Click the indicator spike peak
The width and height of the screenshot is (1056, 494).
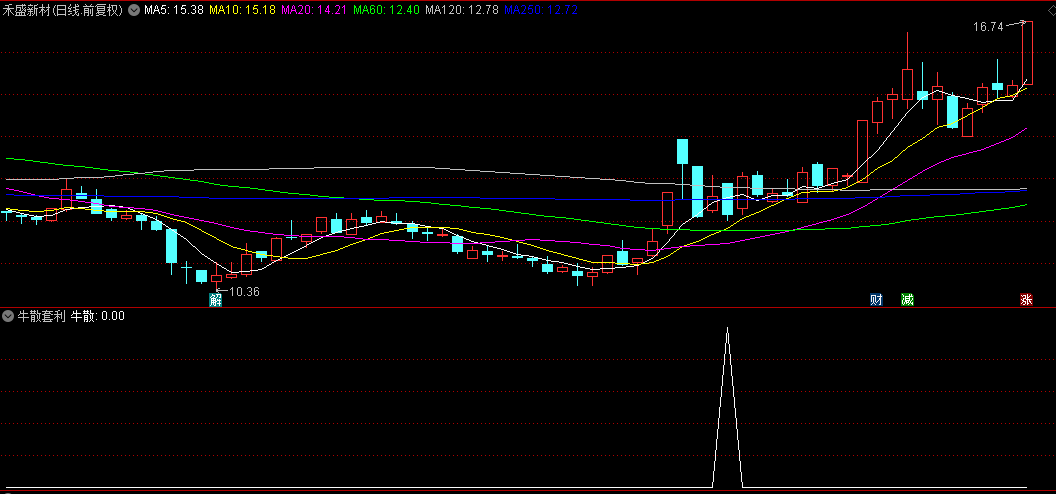coord(727,328)
